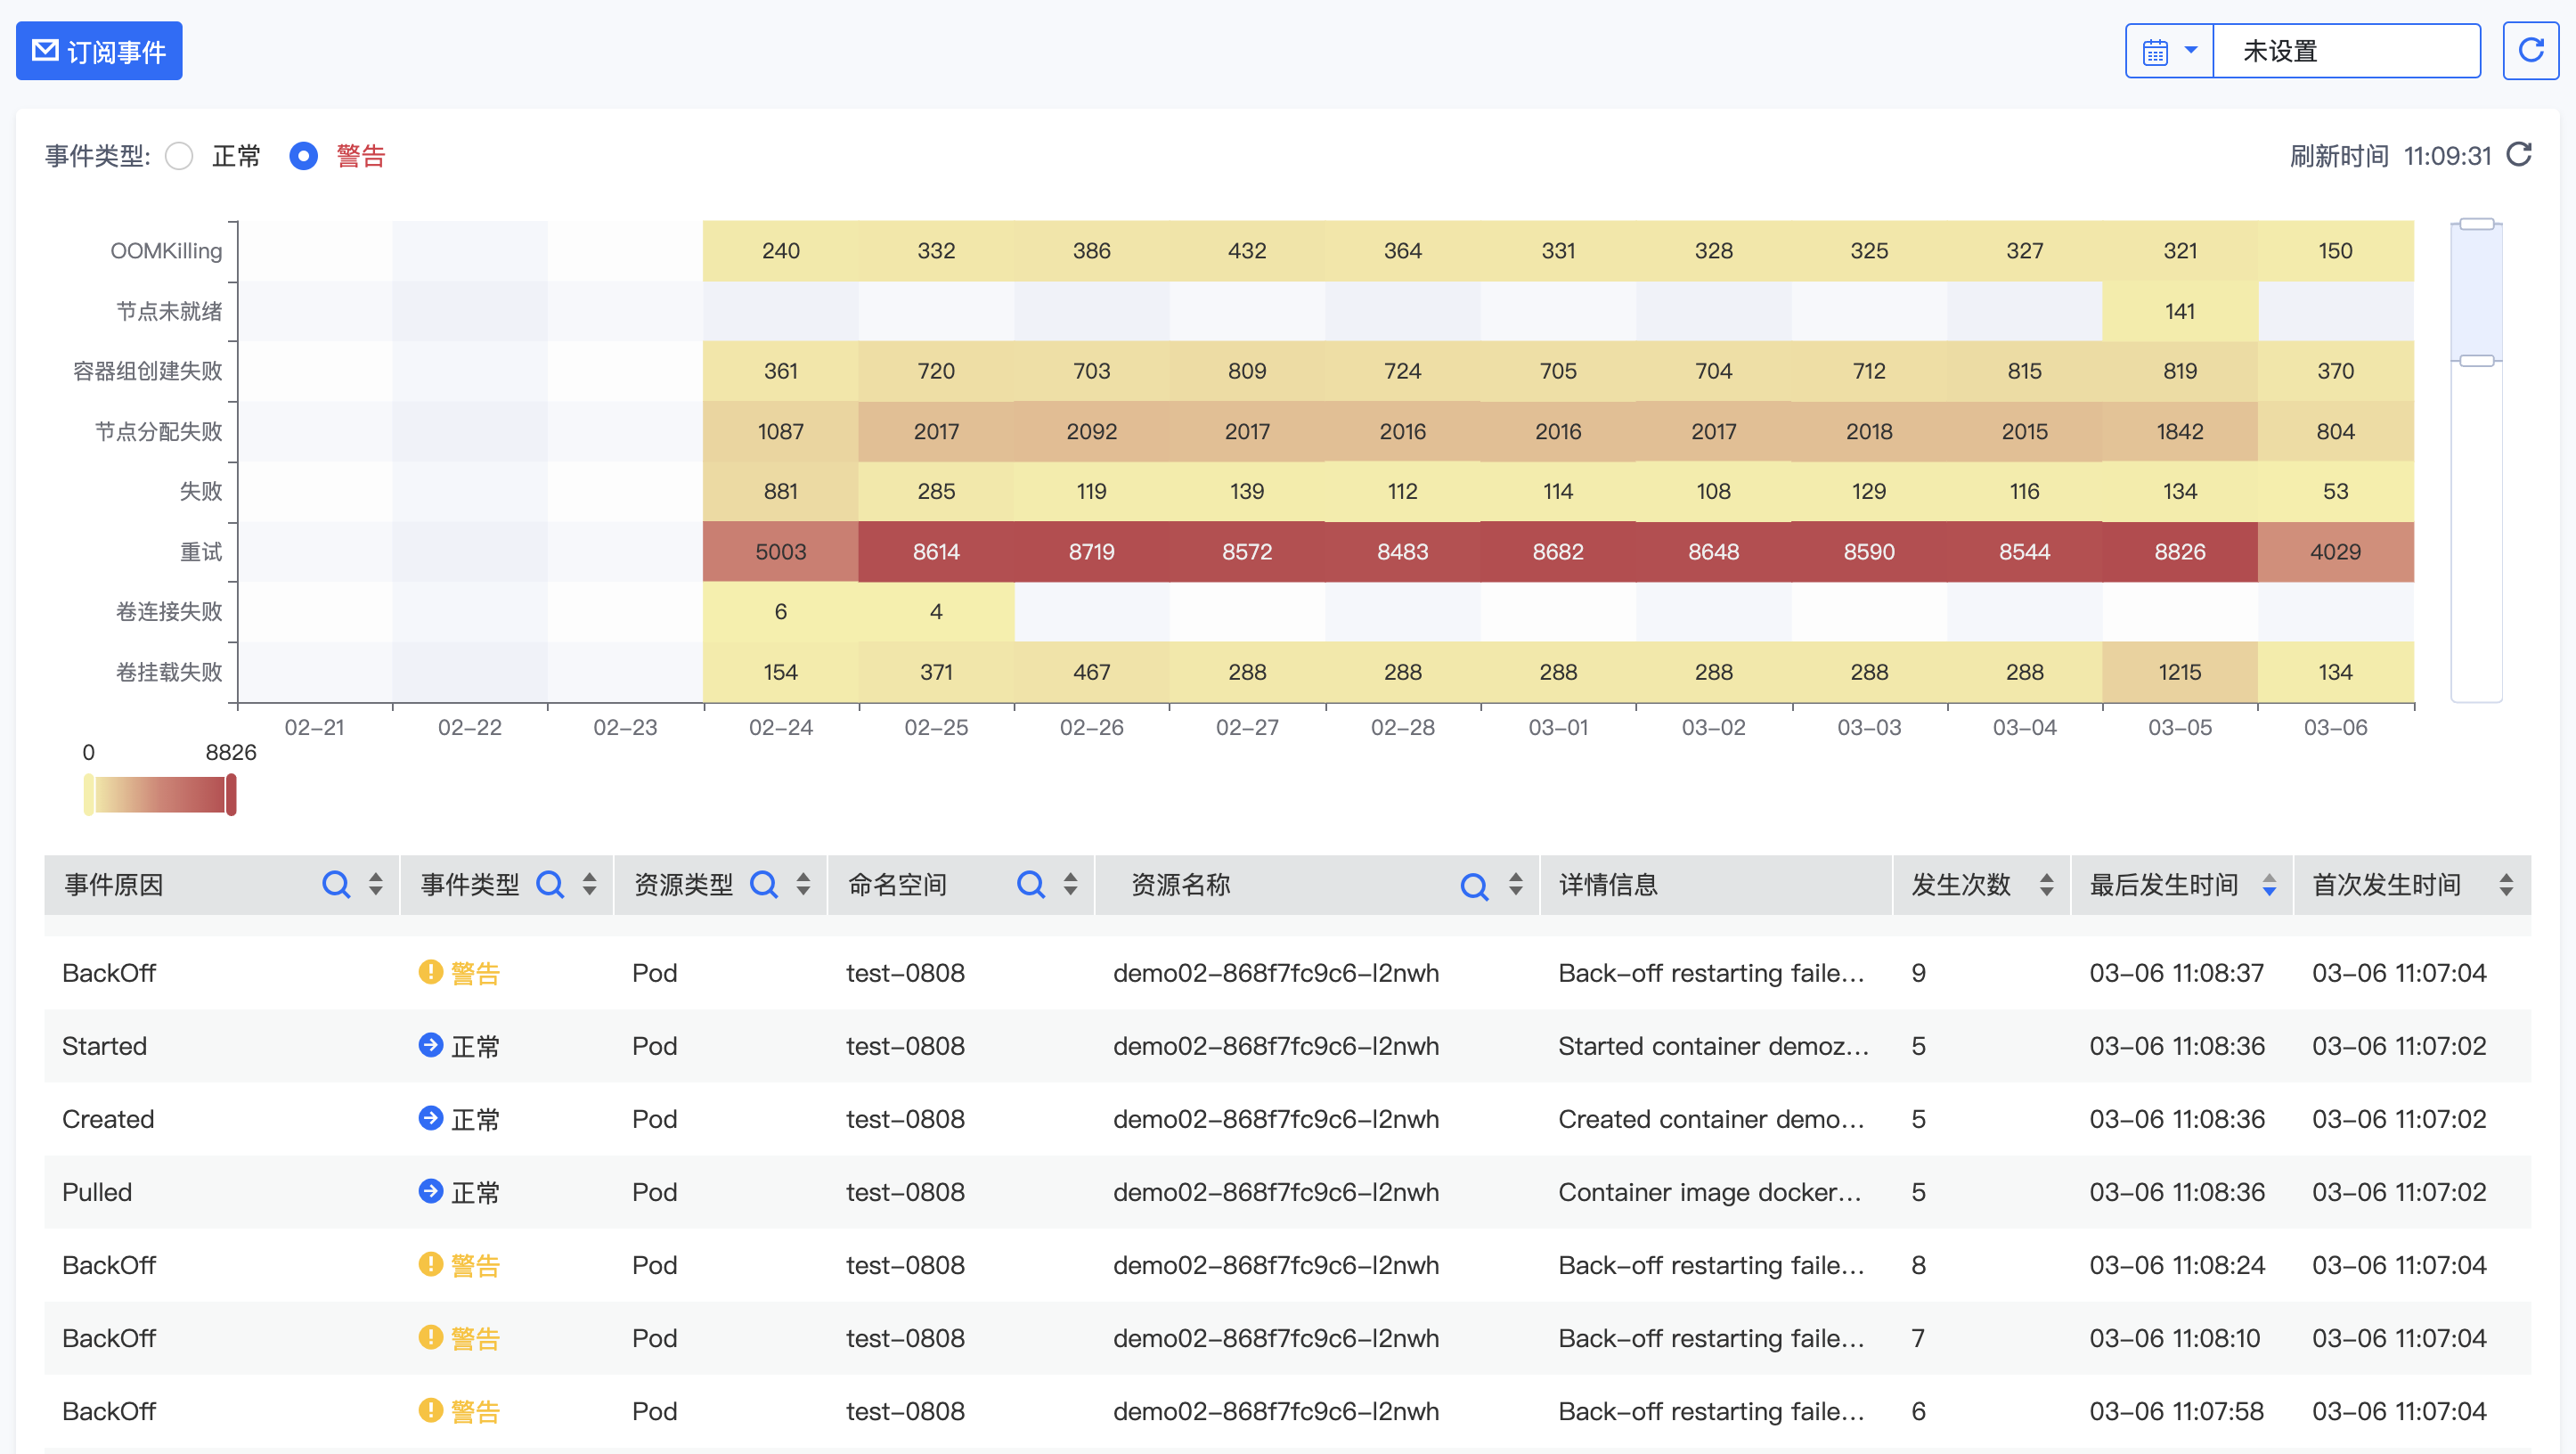Search the 资源名称 column

1474,885
